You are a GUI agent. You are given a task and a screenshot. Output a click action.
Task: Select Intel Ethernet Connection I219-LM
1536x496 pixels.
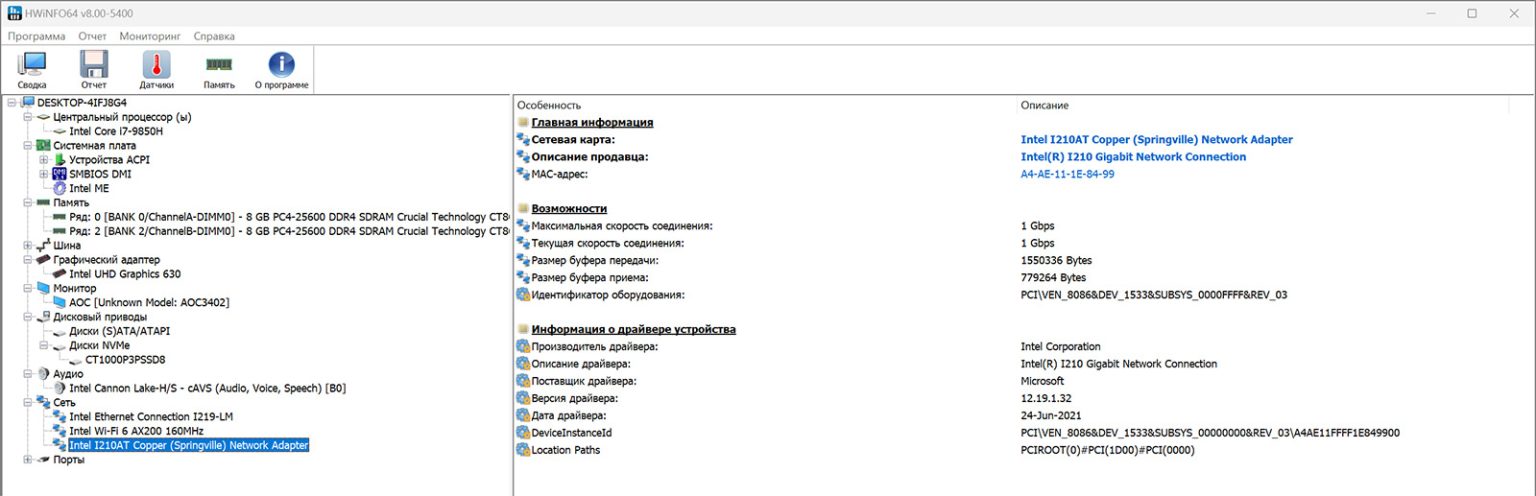pyautogui.click(x=150, y=417)
